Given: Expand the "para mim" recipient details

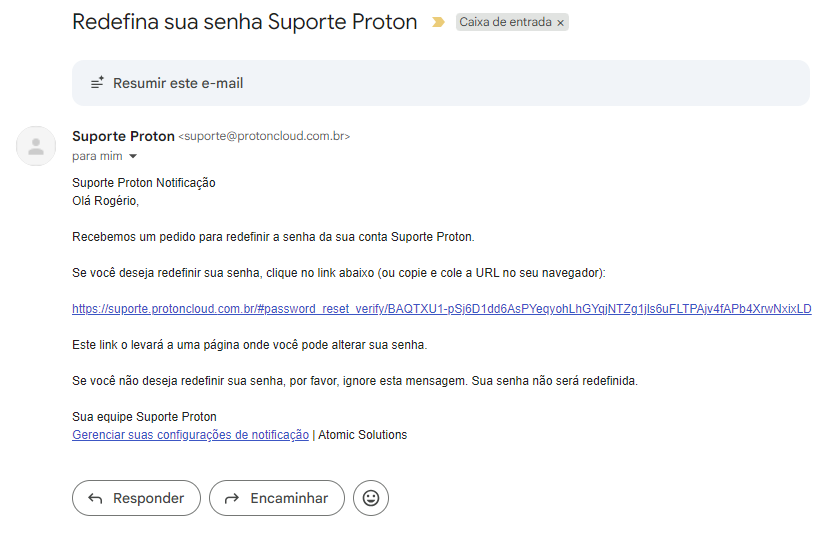Looking at the screenshot, I should point(132,157).
